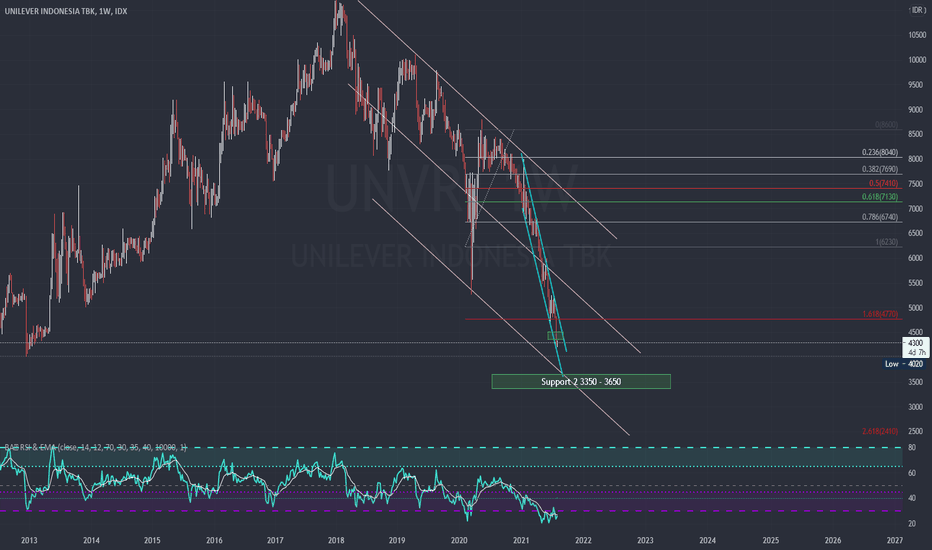Screen dimensions: 932x550
Task: Select the 0.236(8040) Fibonacci level label
Action: pos(880,152)
